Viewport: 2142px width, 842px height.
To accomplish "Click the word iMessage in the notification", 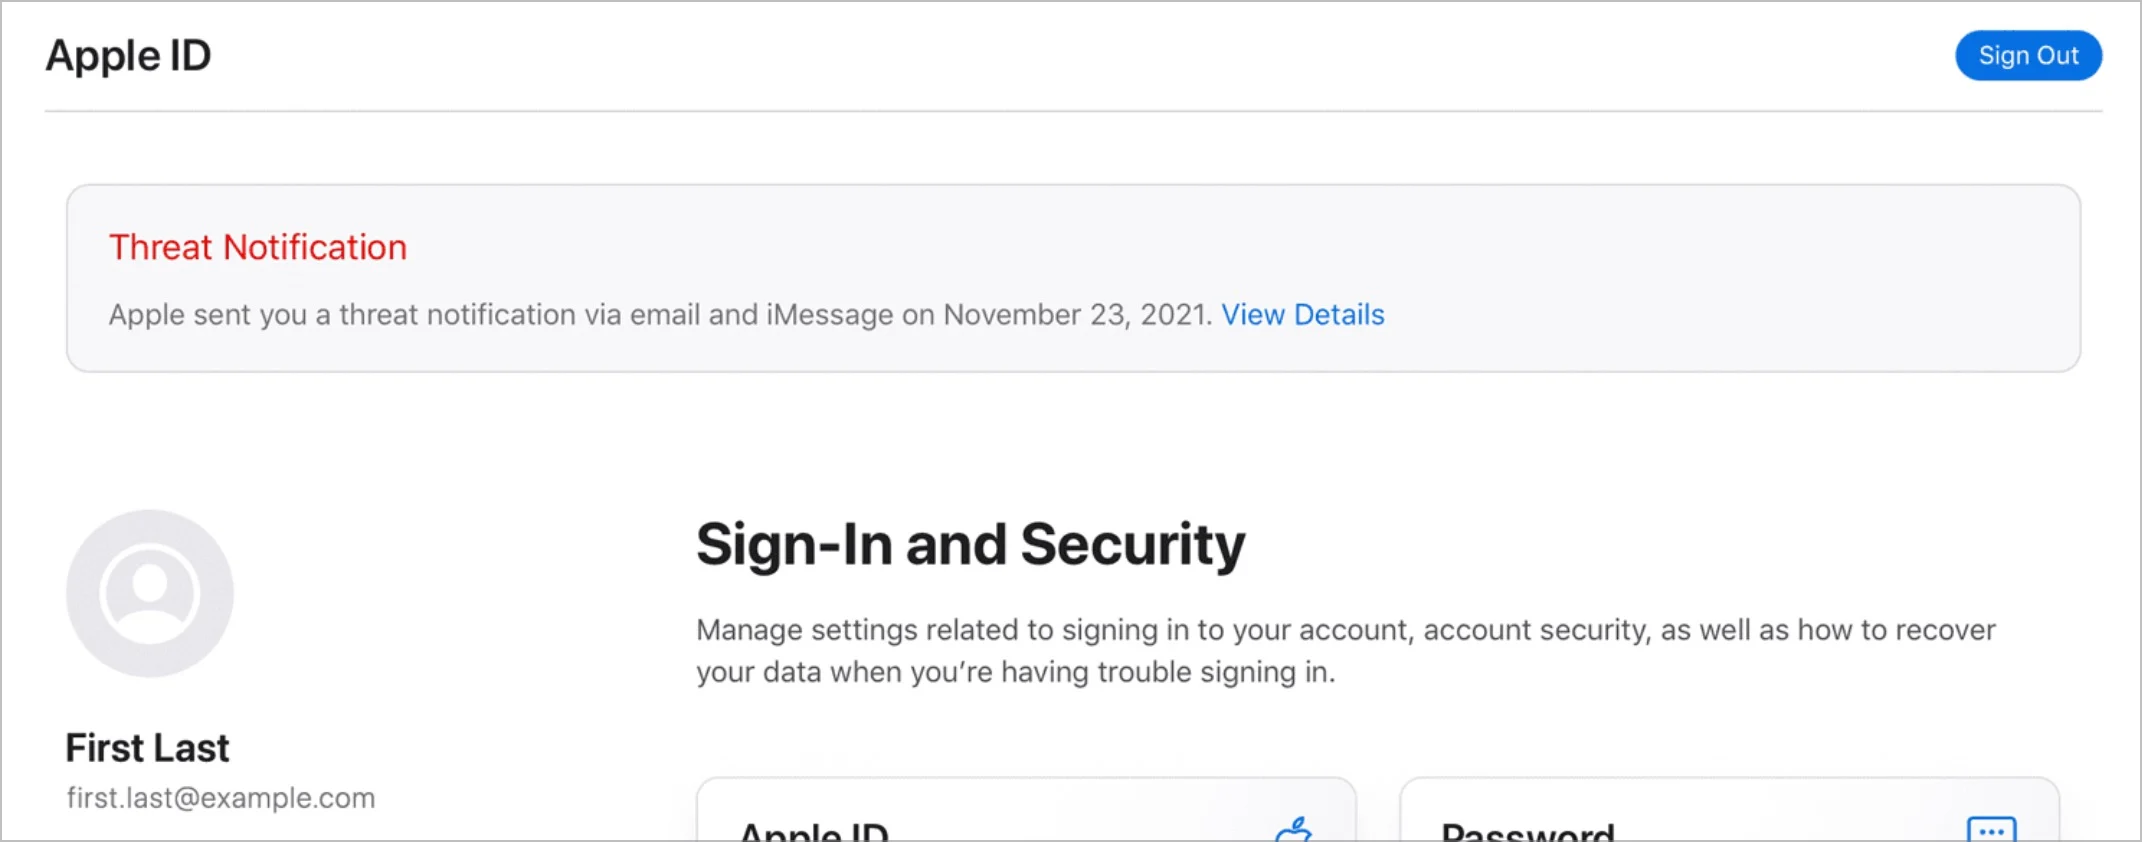I will click(829, 315).
